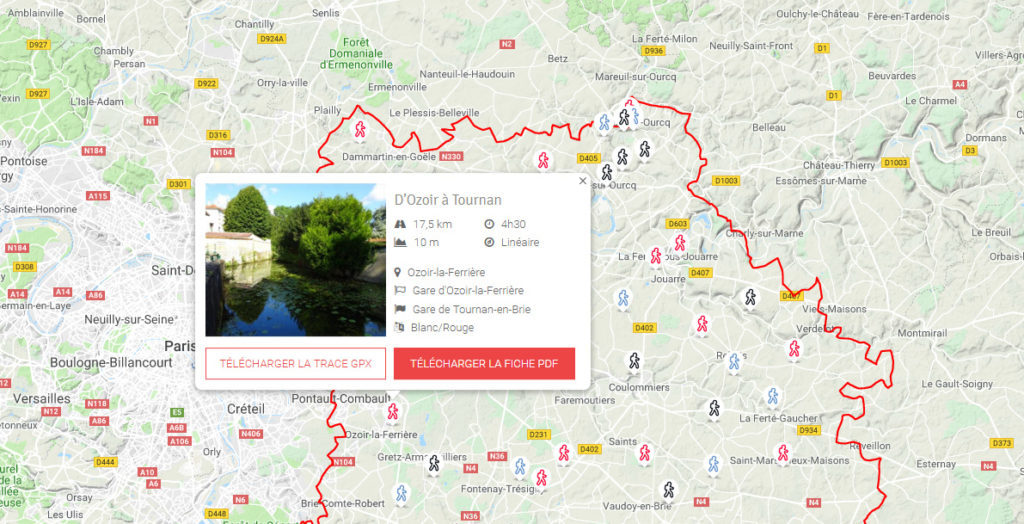The width and height of the screenshot is (1024, 524).
Task: Open the black hiker marker west of Viels-Maisons
Action: [750, 298]
